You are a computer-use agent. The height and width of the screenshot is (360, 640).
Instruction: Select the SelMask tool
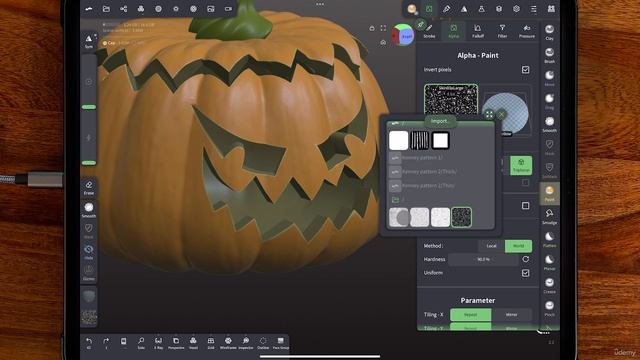click(549, 171)
